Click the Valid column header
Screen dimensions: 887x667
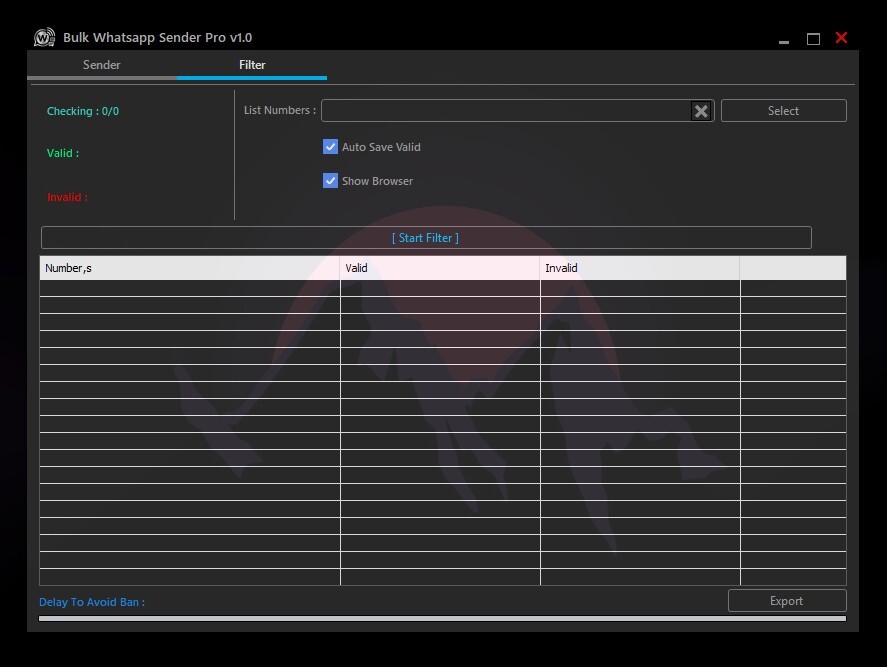440,268
